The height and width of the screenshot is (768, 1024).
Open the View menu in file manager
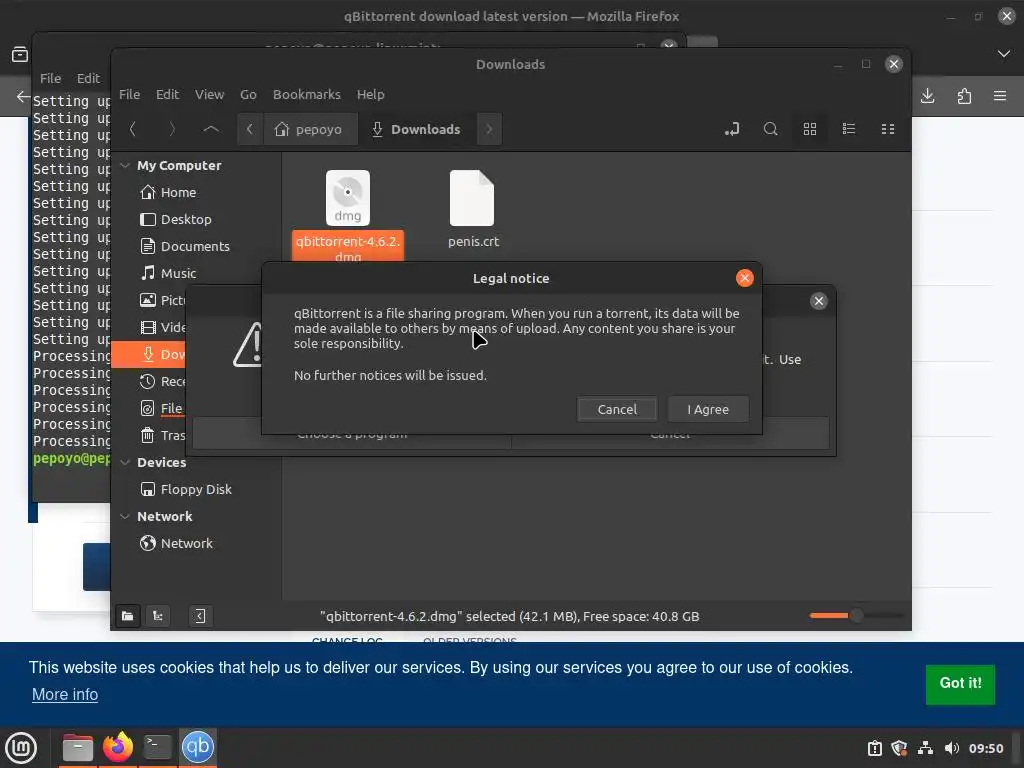(210, 94)
